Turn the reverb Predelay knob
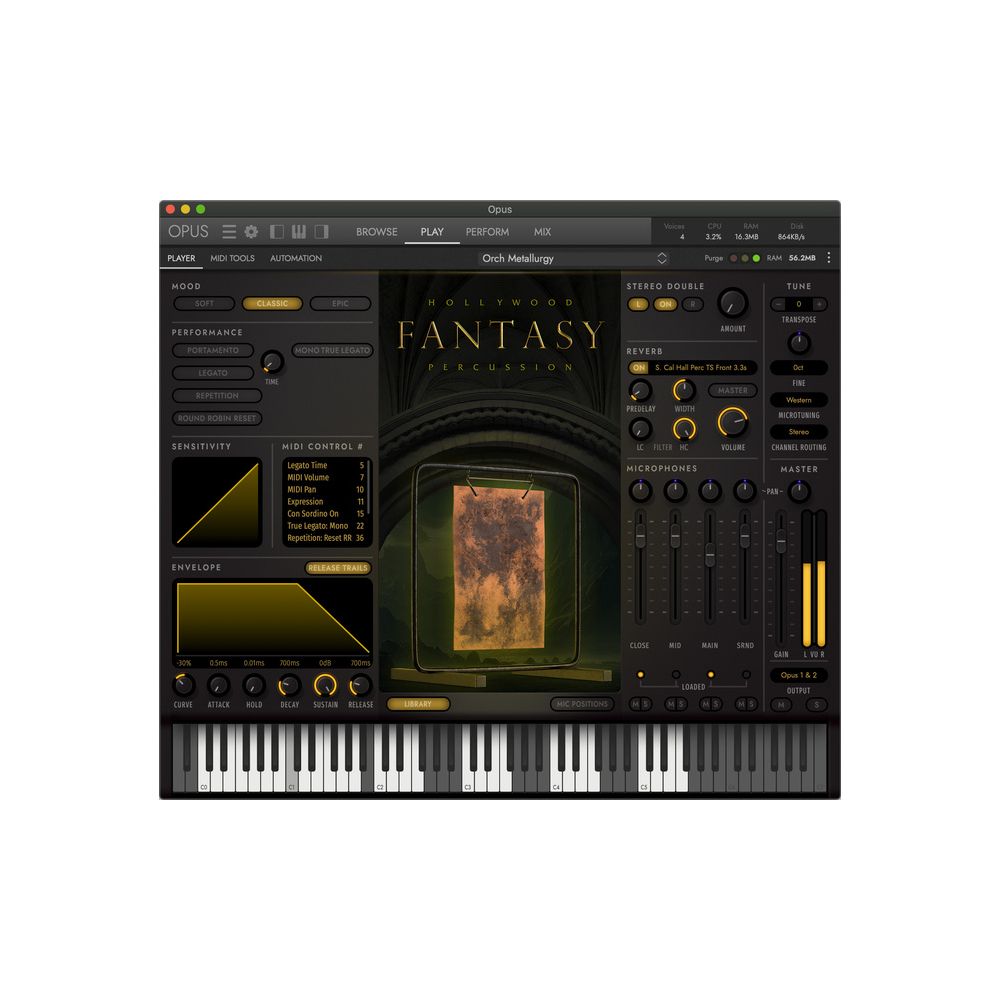 point(640,391)
